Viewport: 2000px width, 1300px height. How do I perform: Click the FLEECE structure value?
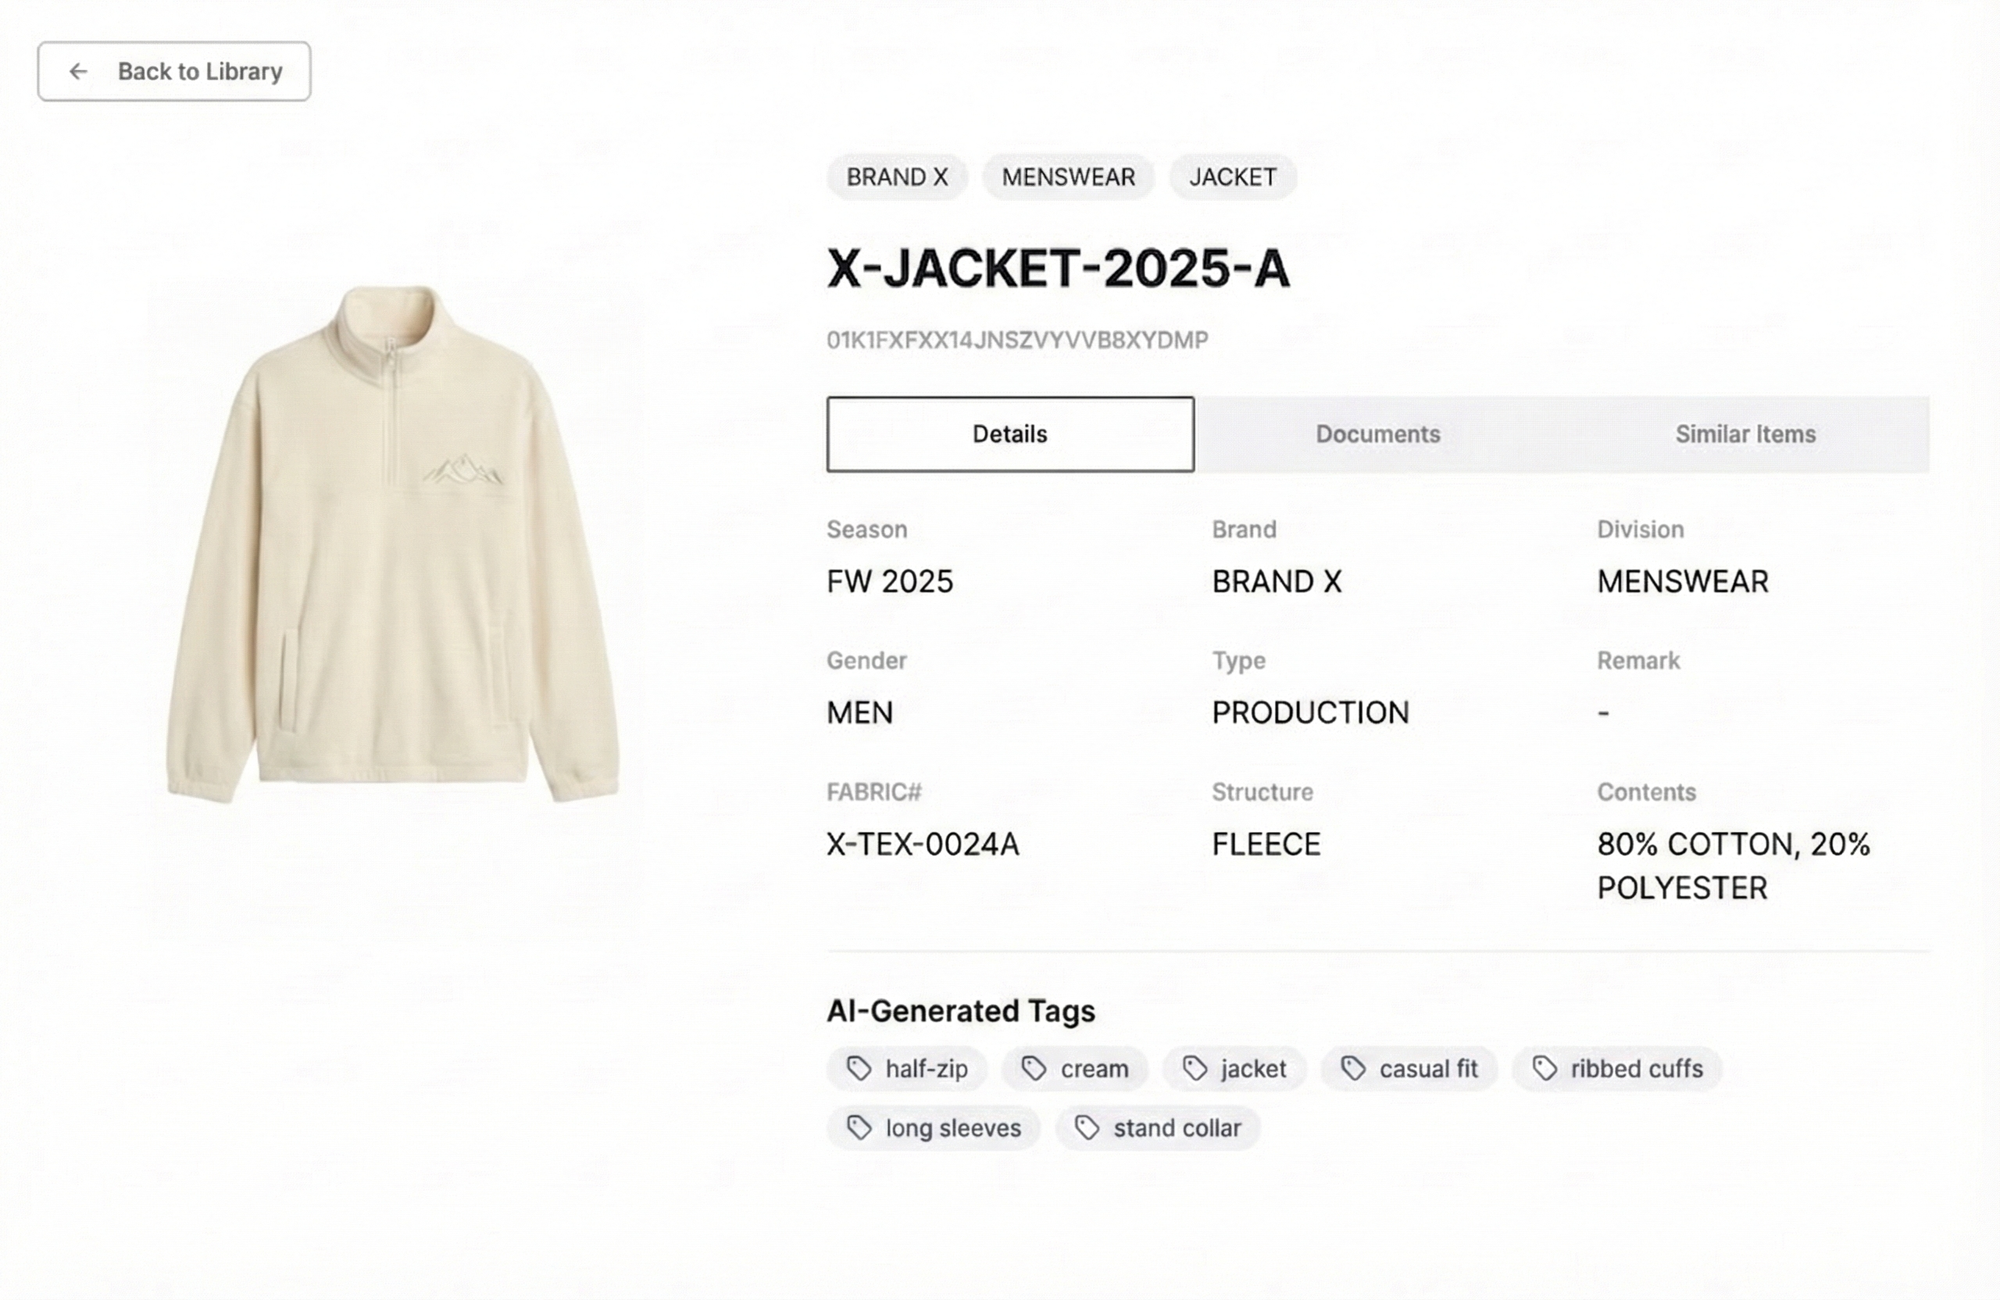(1266, 844)
